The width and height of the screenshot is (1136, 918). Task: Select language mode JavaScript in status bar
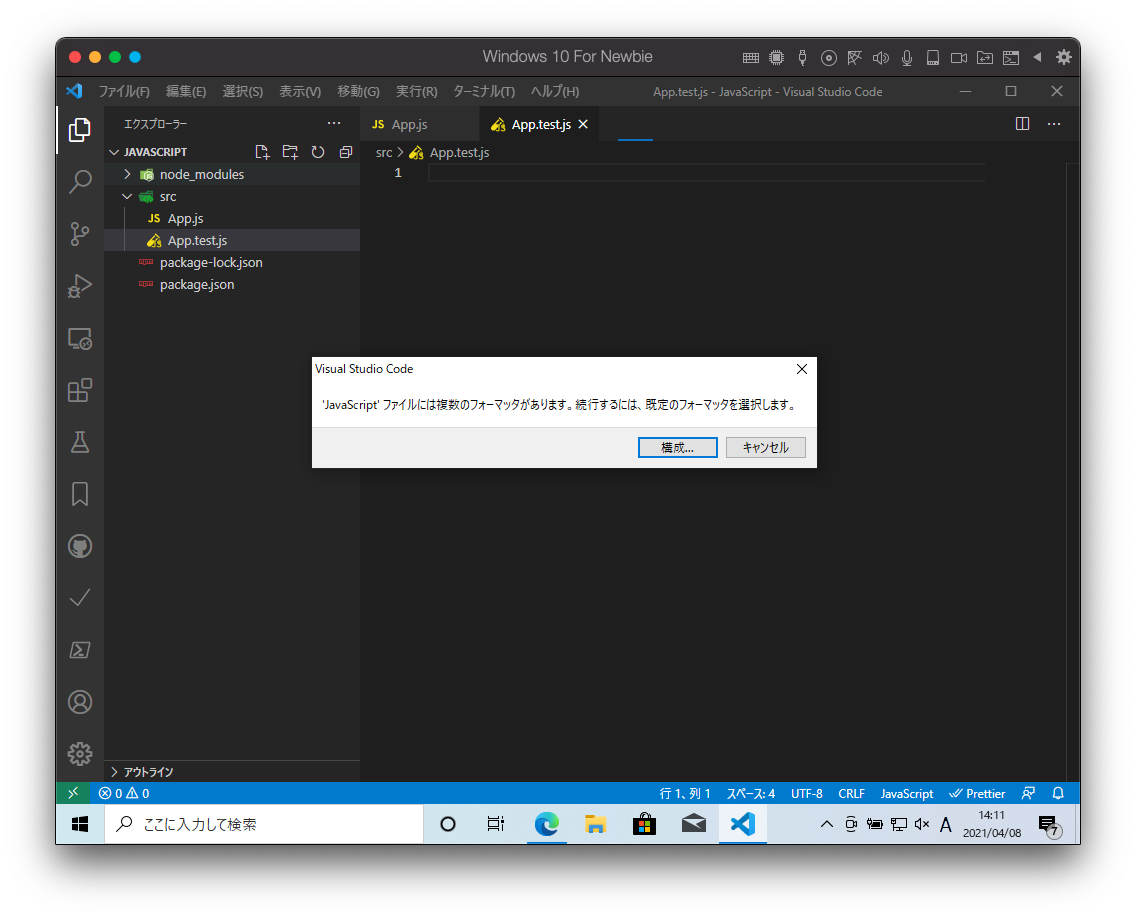point(906,793)
